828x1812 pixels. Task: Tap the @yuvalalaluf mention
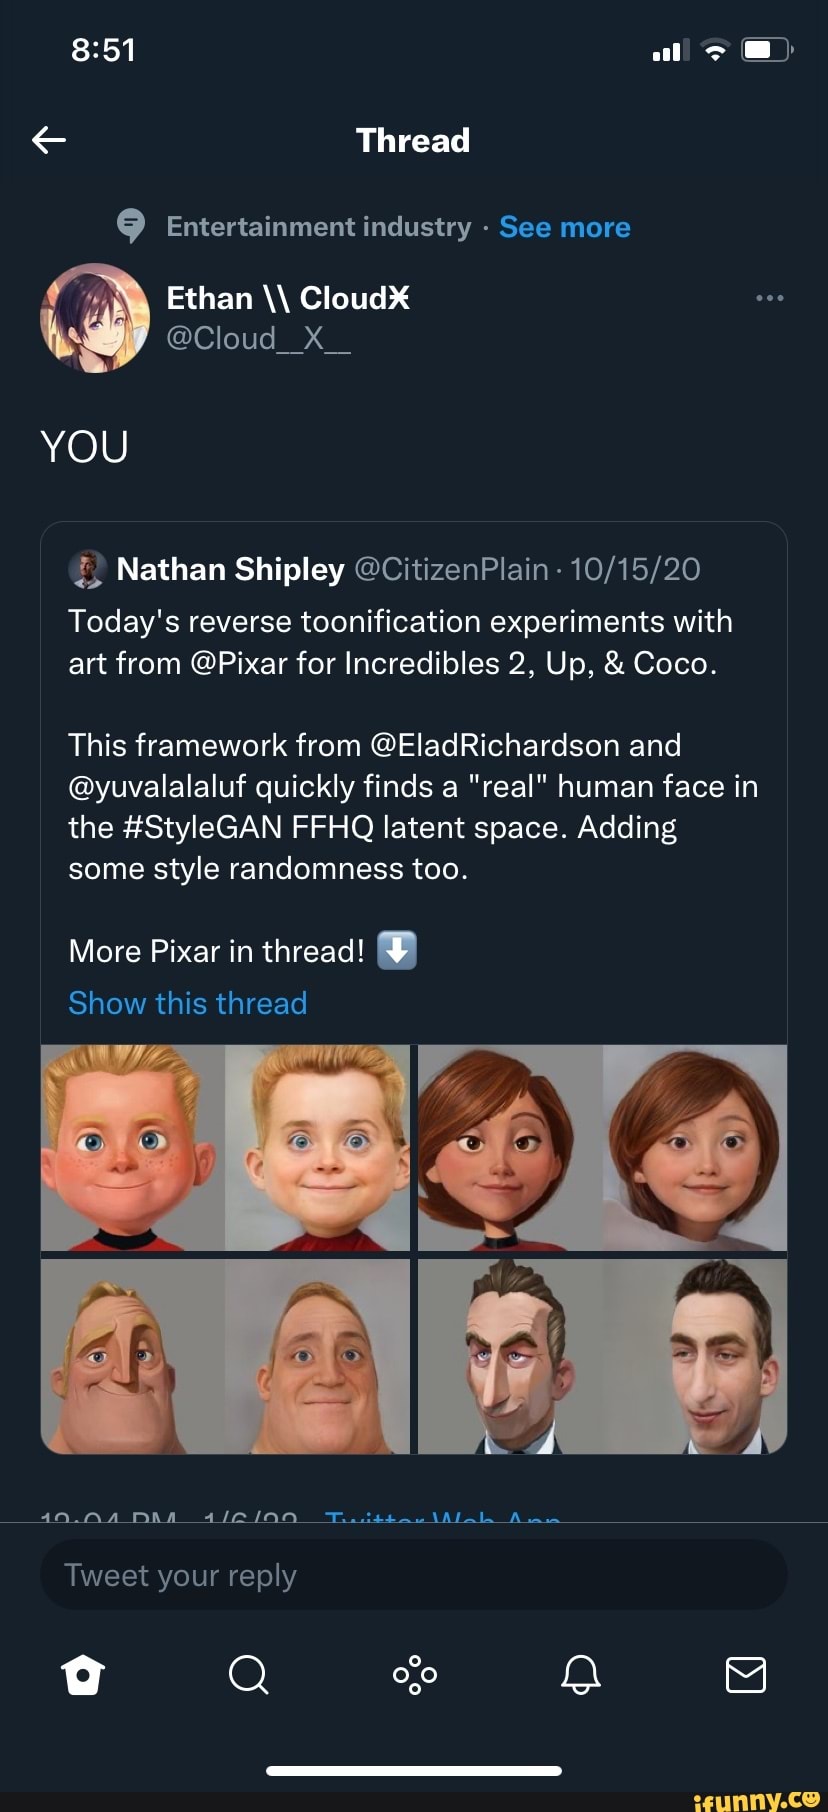(157, 787)
